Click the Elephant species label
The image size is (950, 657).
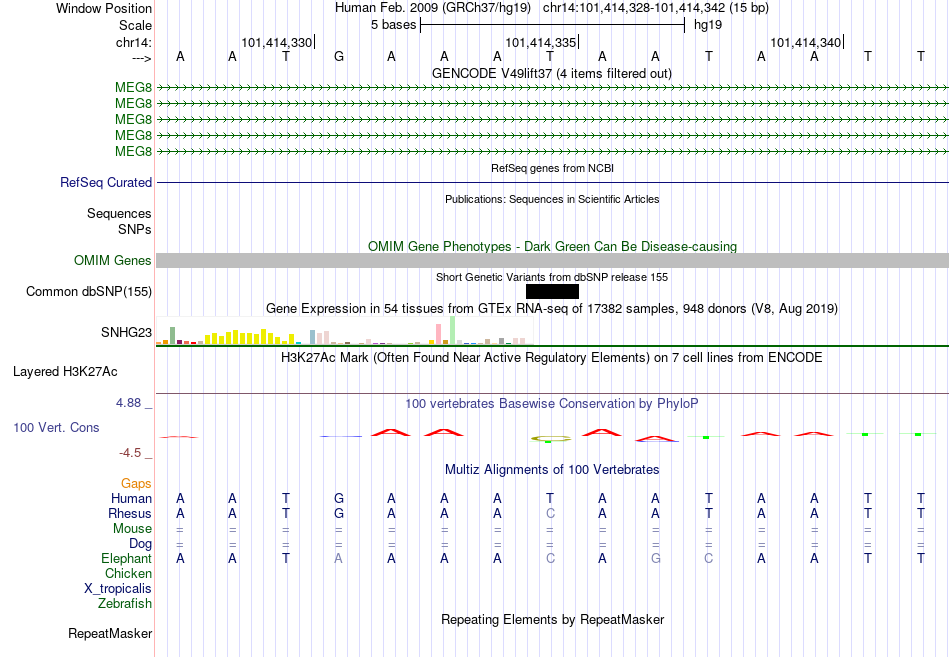tap(127, 558)
